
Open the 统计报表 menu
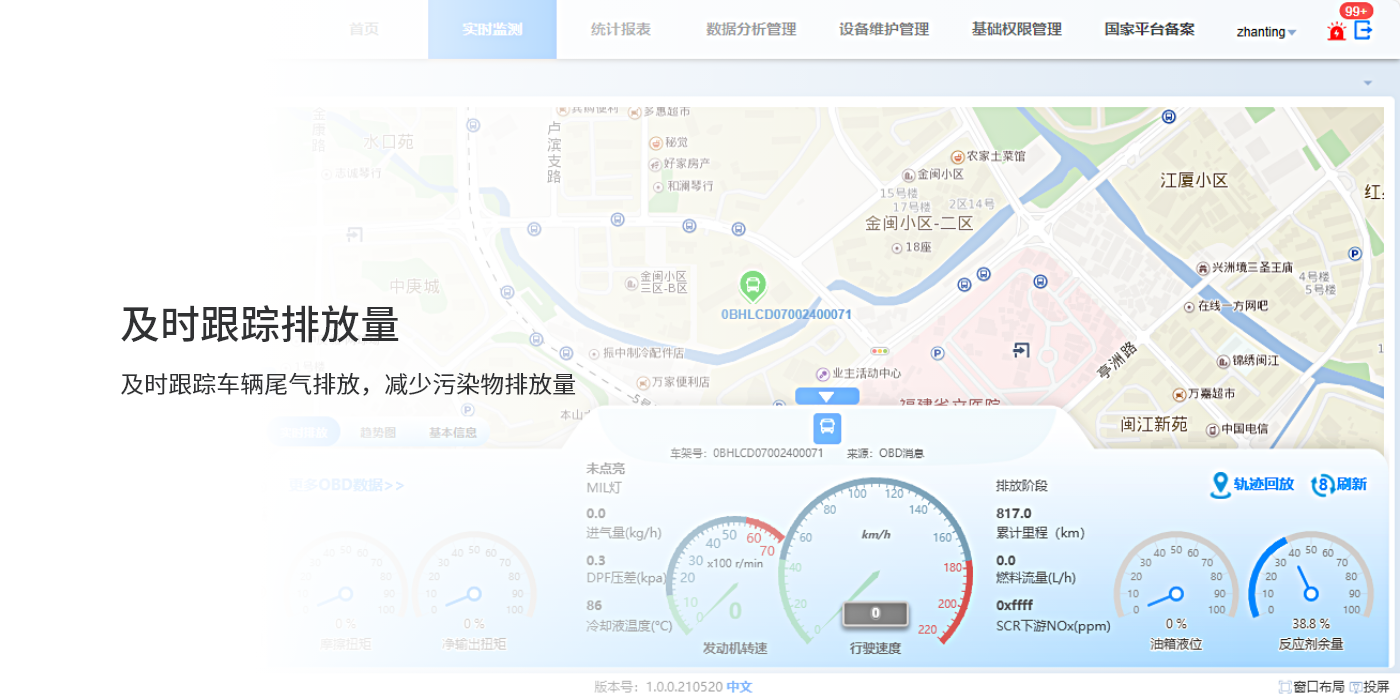pyautogui.click(x=620, y=29)
